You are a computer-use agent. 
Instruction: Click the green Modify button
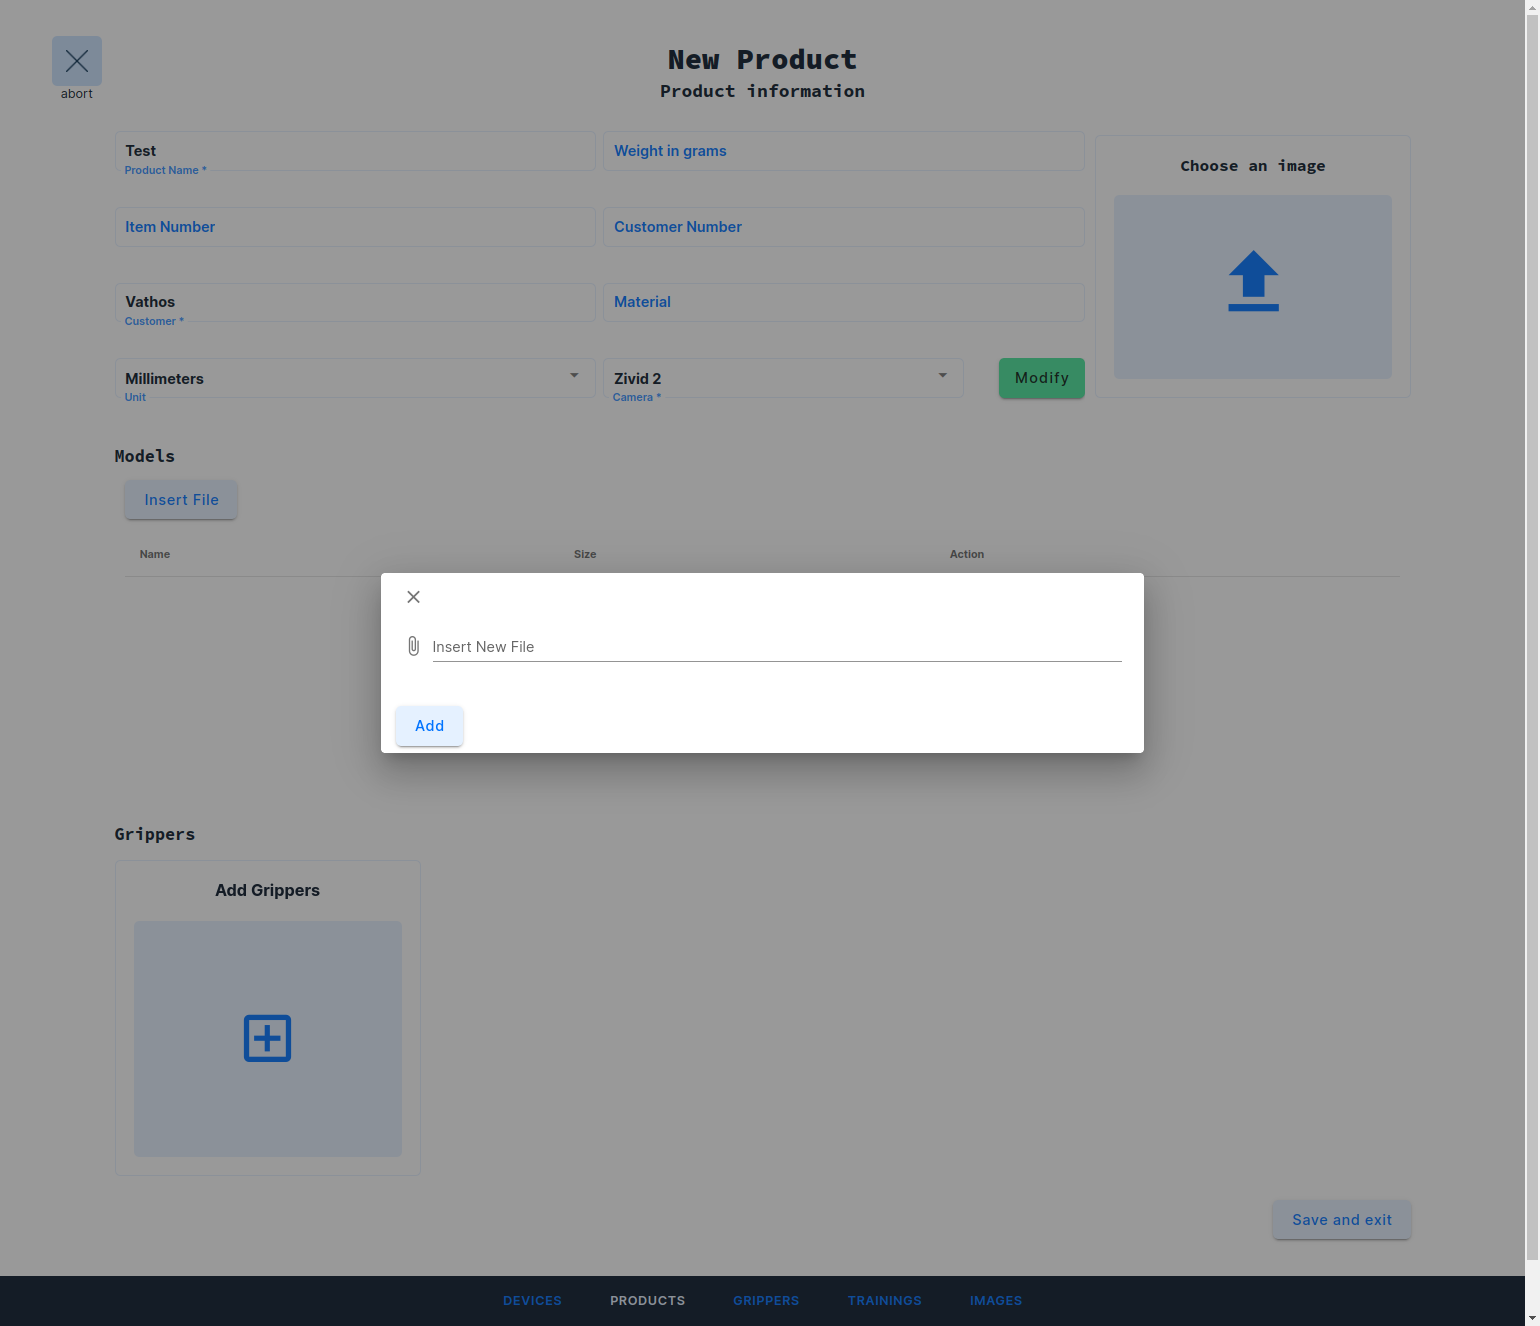tap(1041, 378)
